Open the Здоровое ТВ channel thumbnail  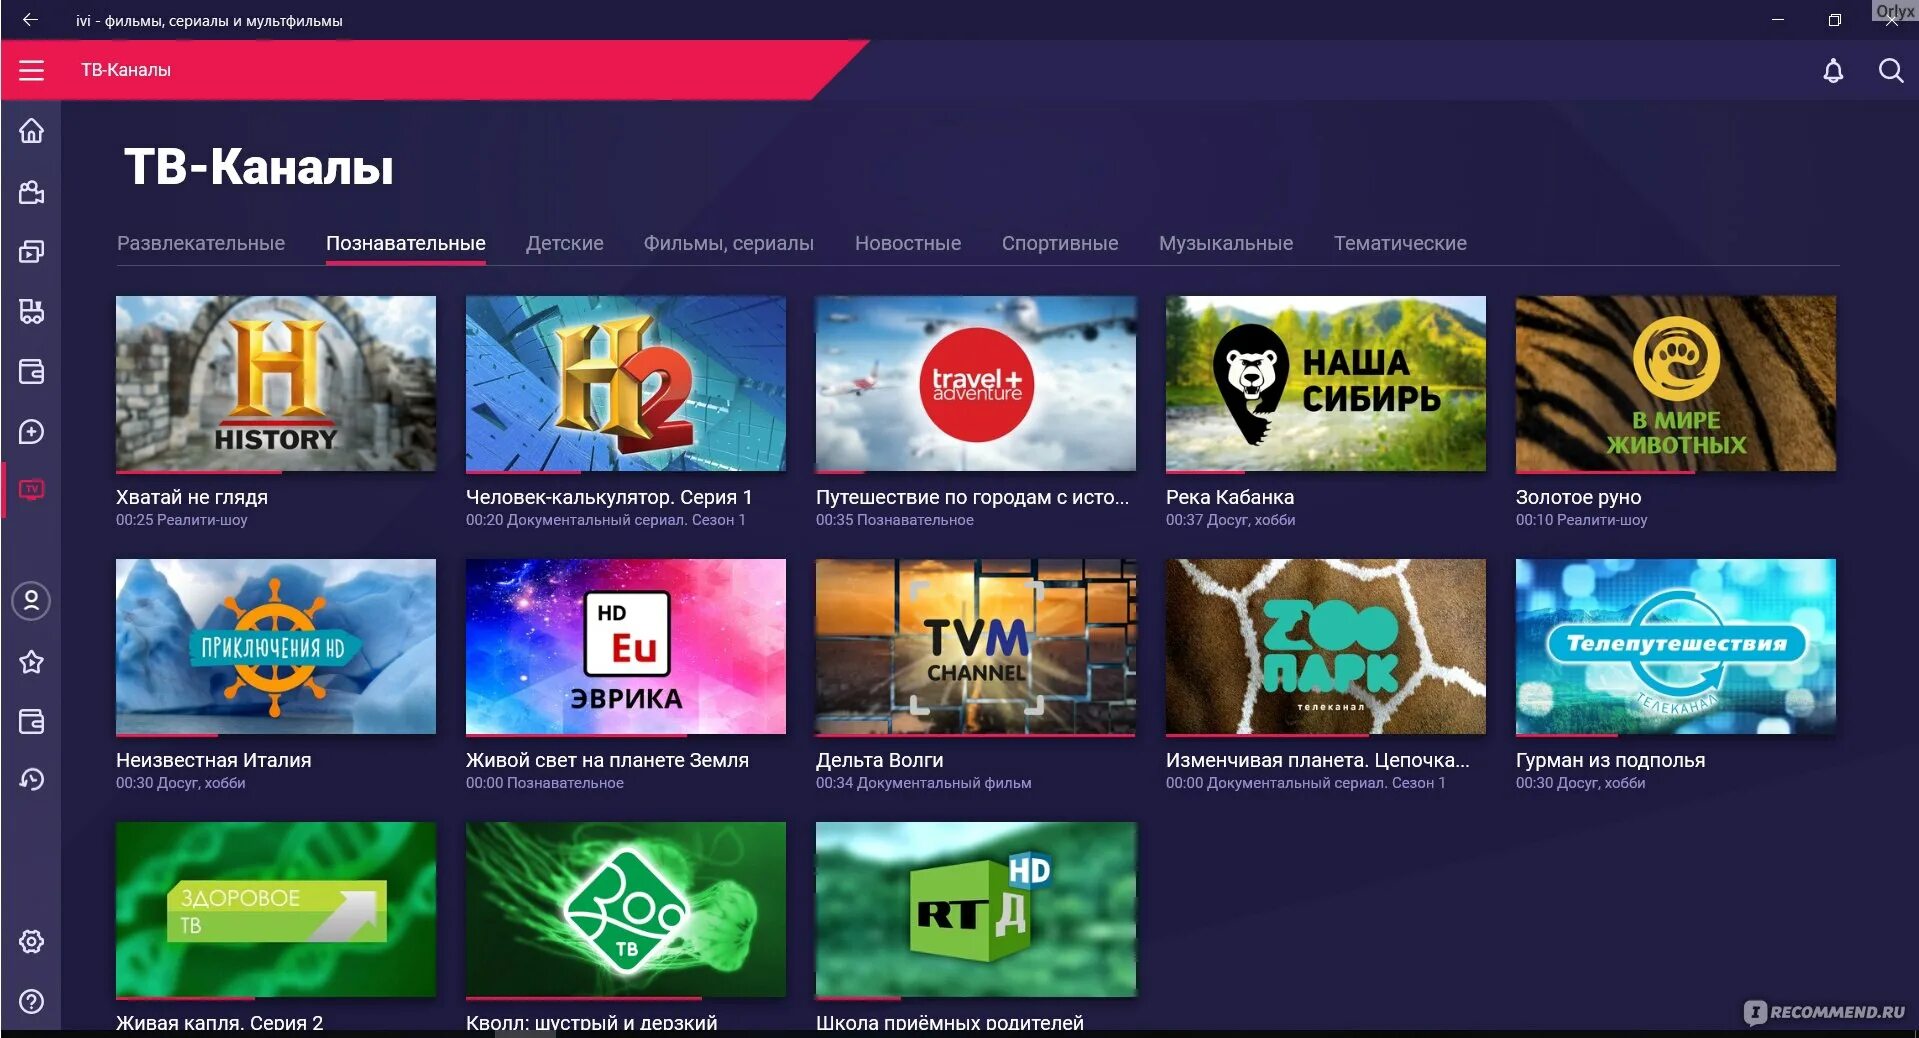pos(276,909)
